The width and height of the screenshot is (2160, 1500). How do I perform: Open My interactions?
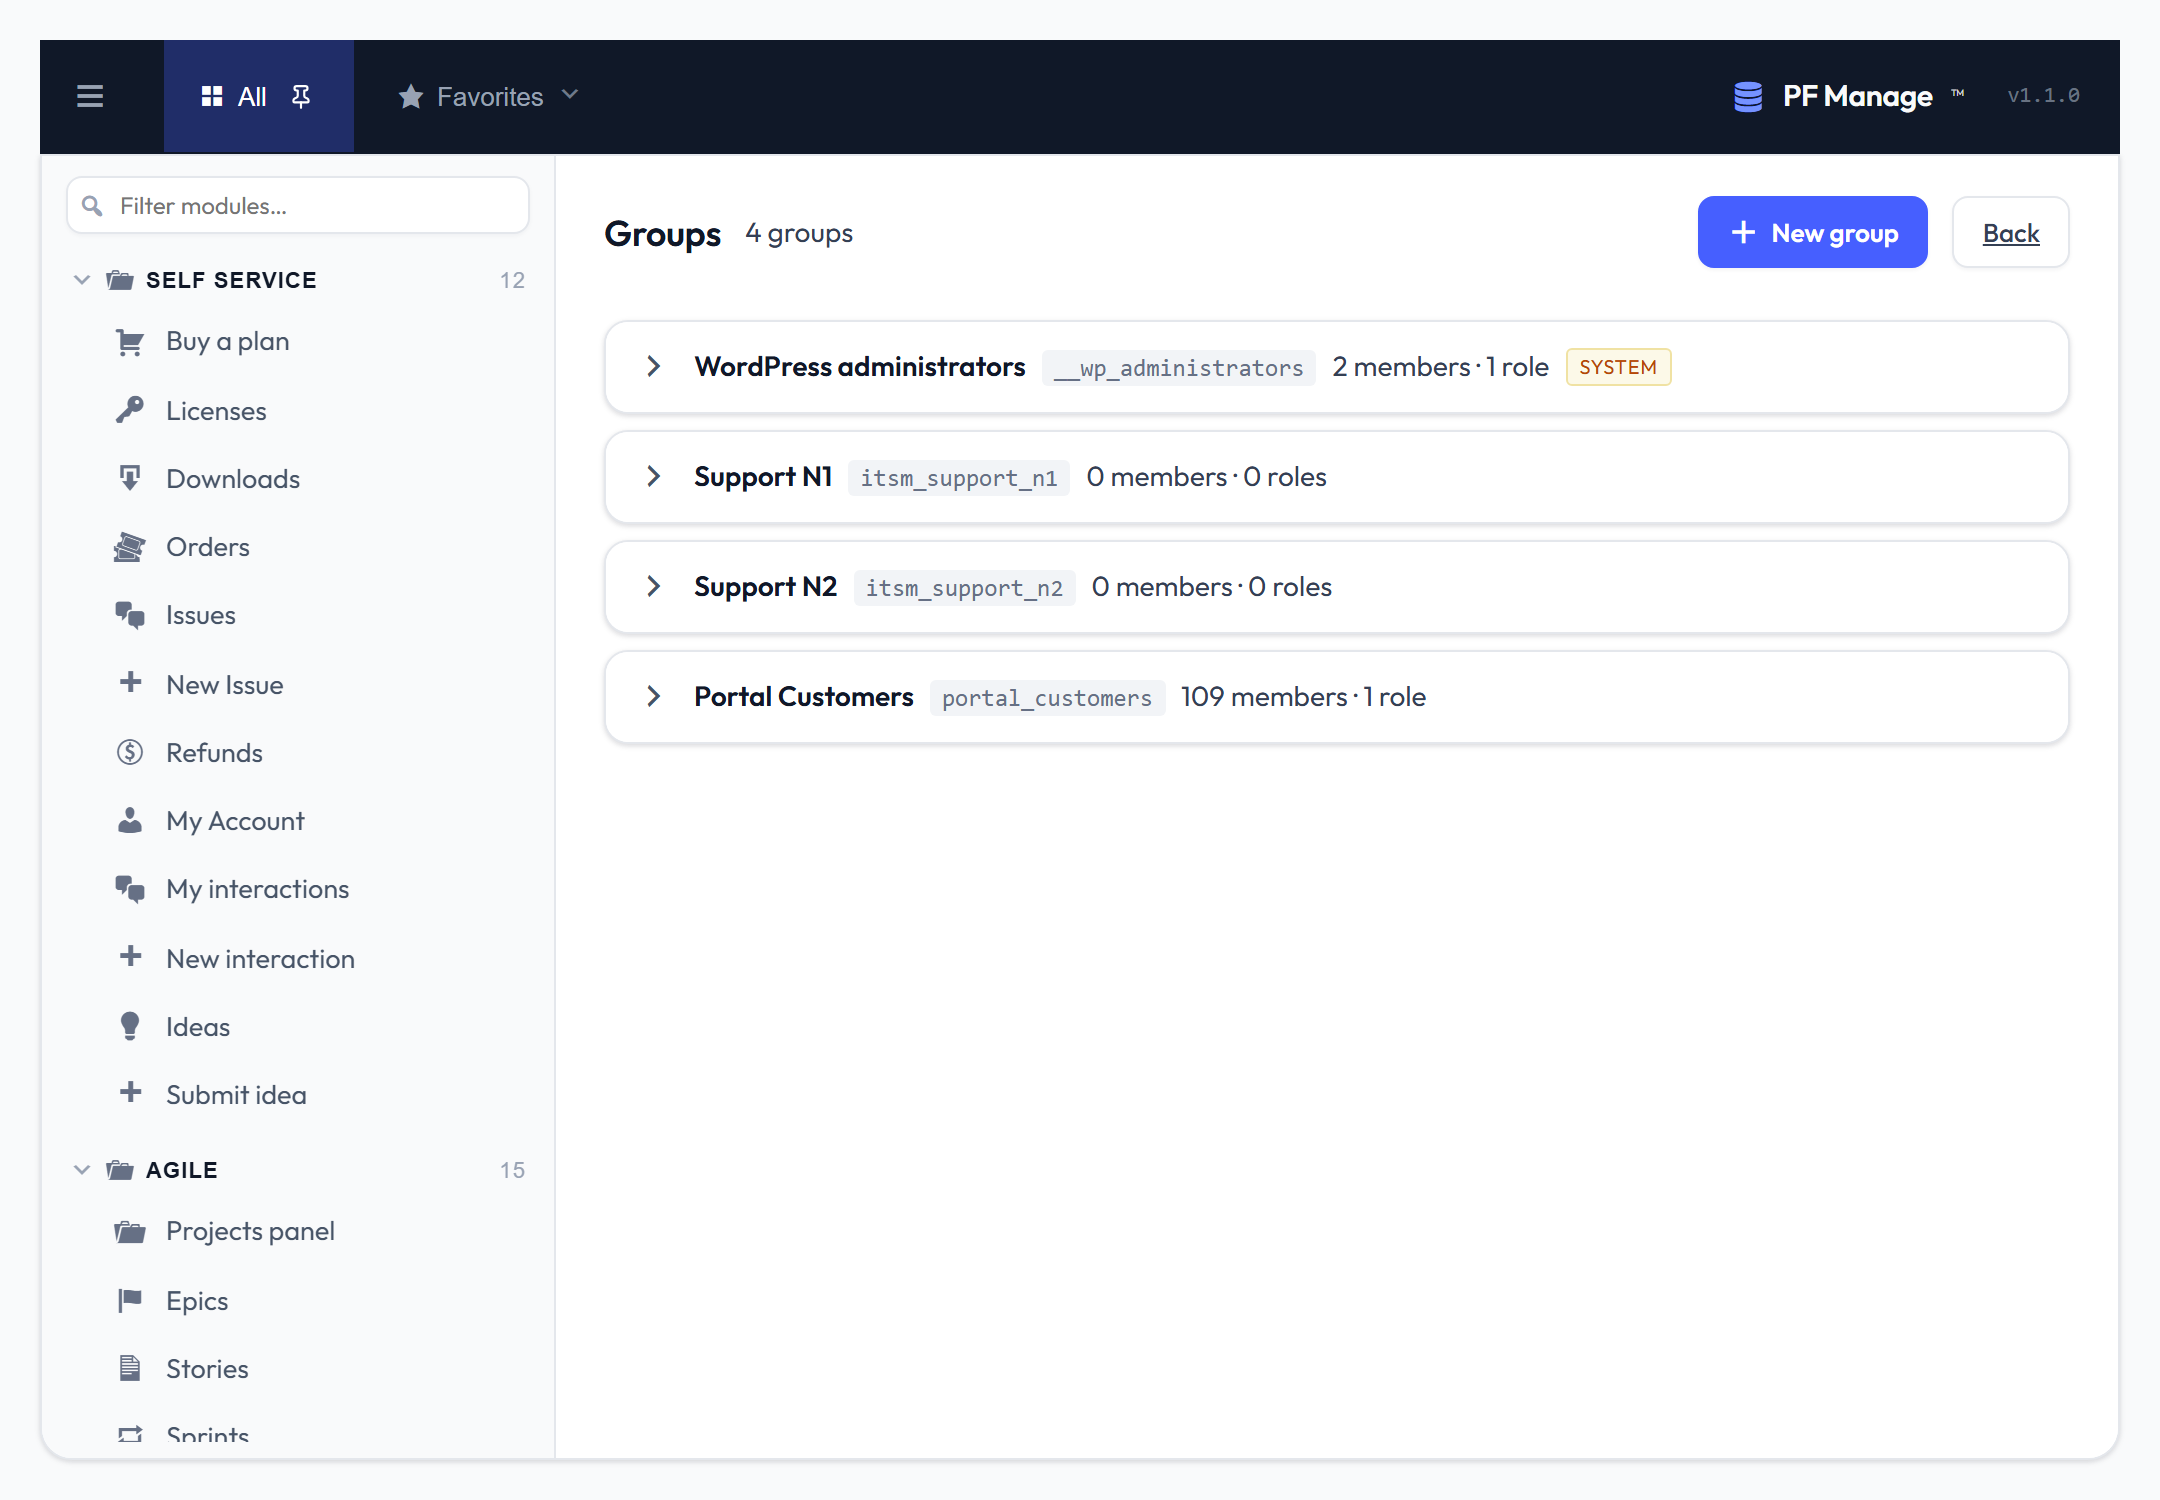coord(258,889)
